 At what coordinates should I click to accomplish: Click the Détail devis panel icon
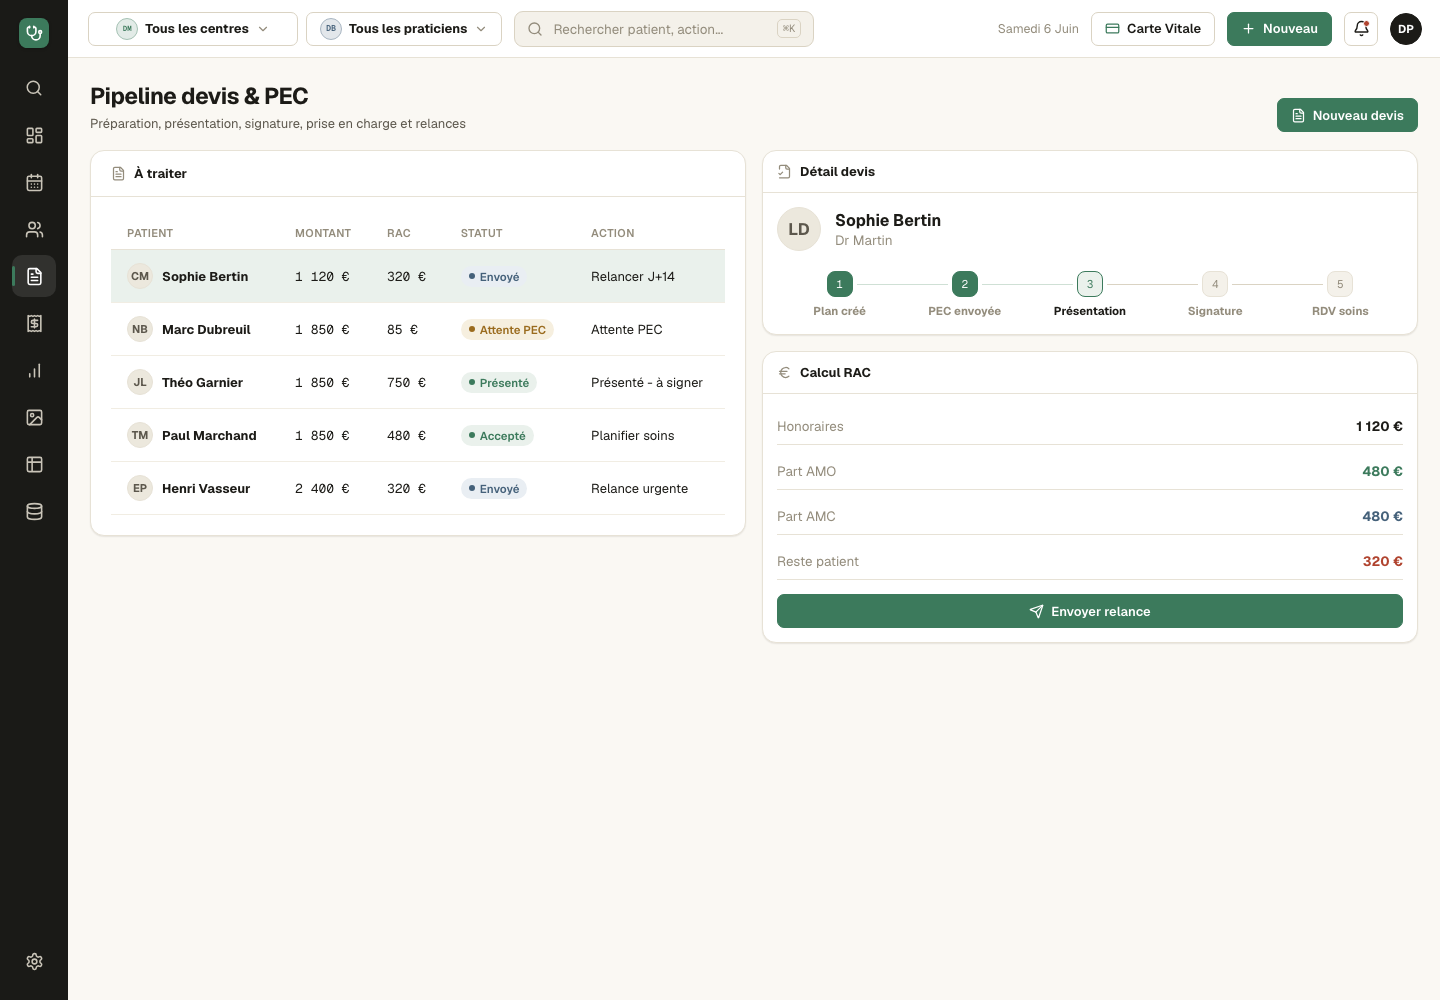click(x=784, y=172)
